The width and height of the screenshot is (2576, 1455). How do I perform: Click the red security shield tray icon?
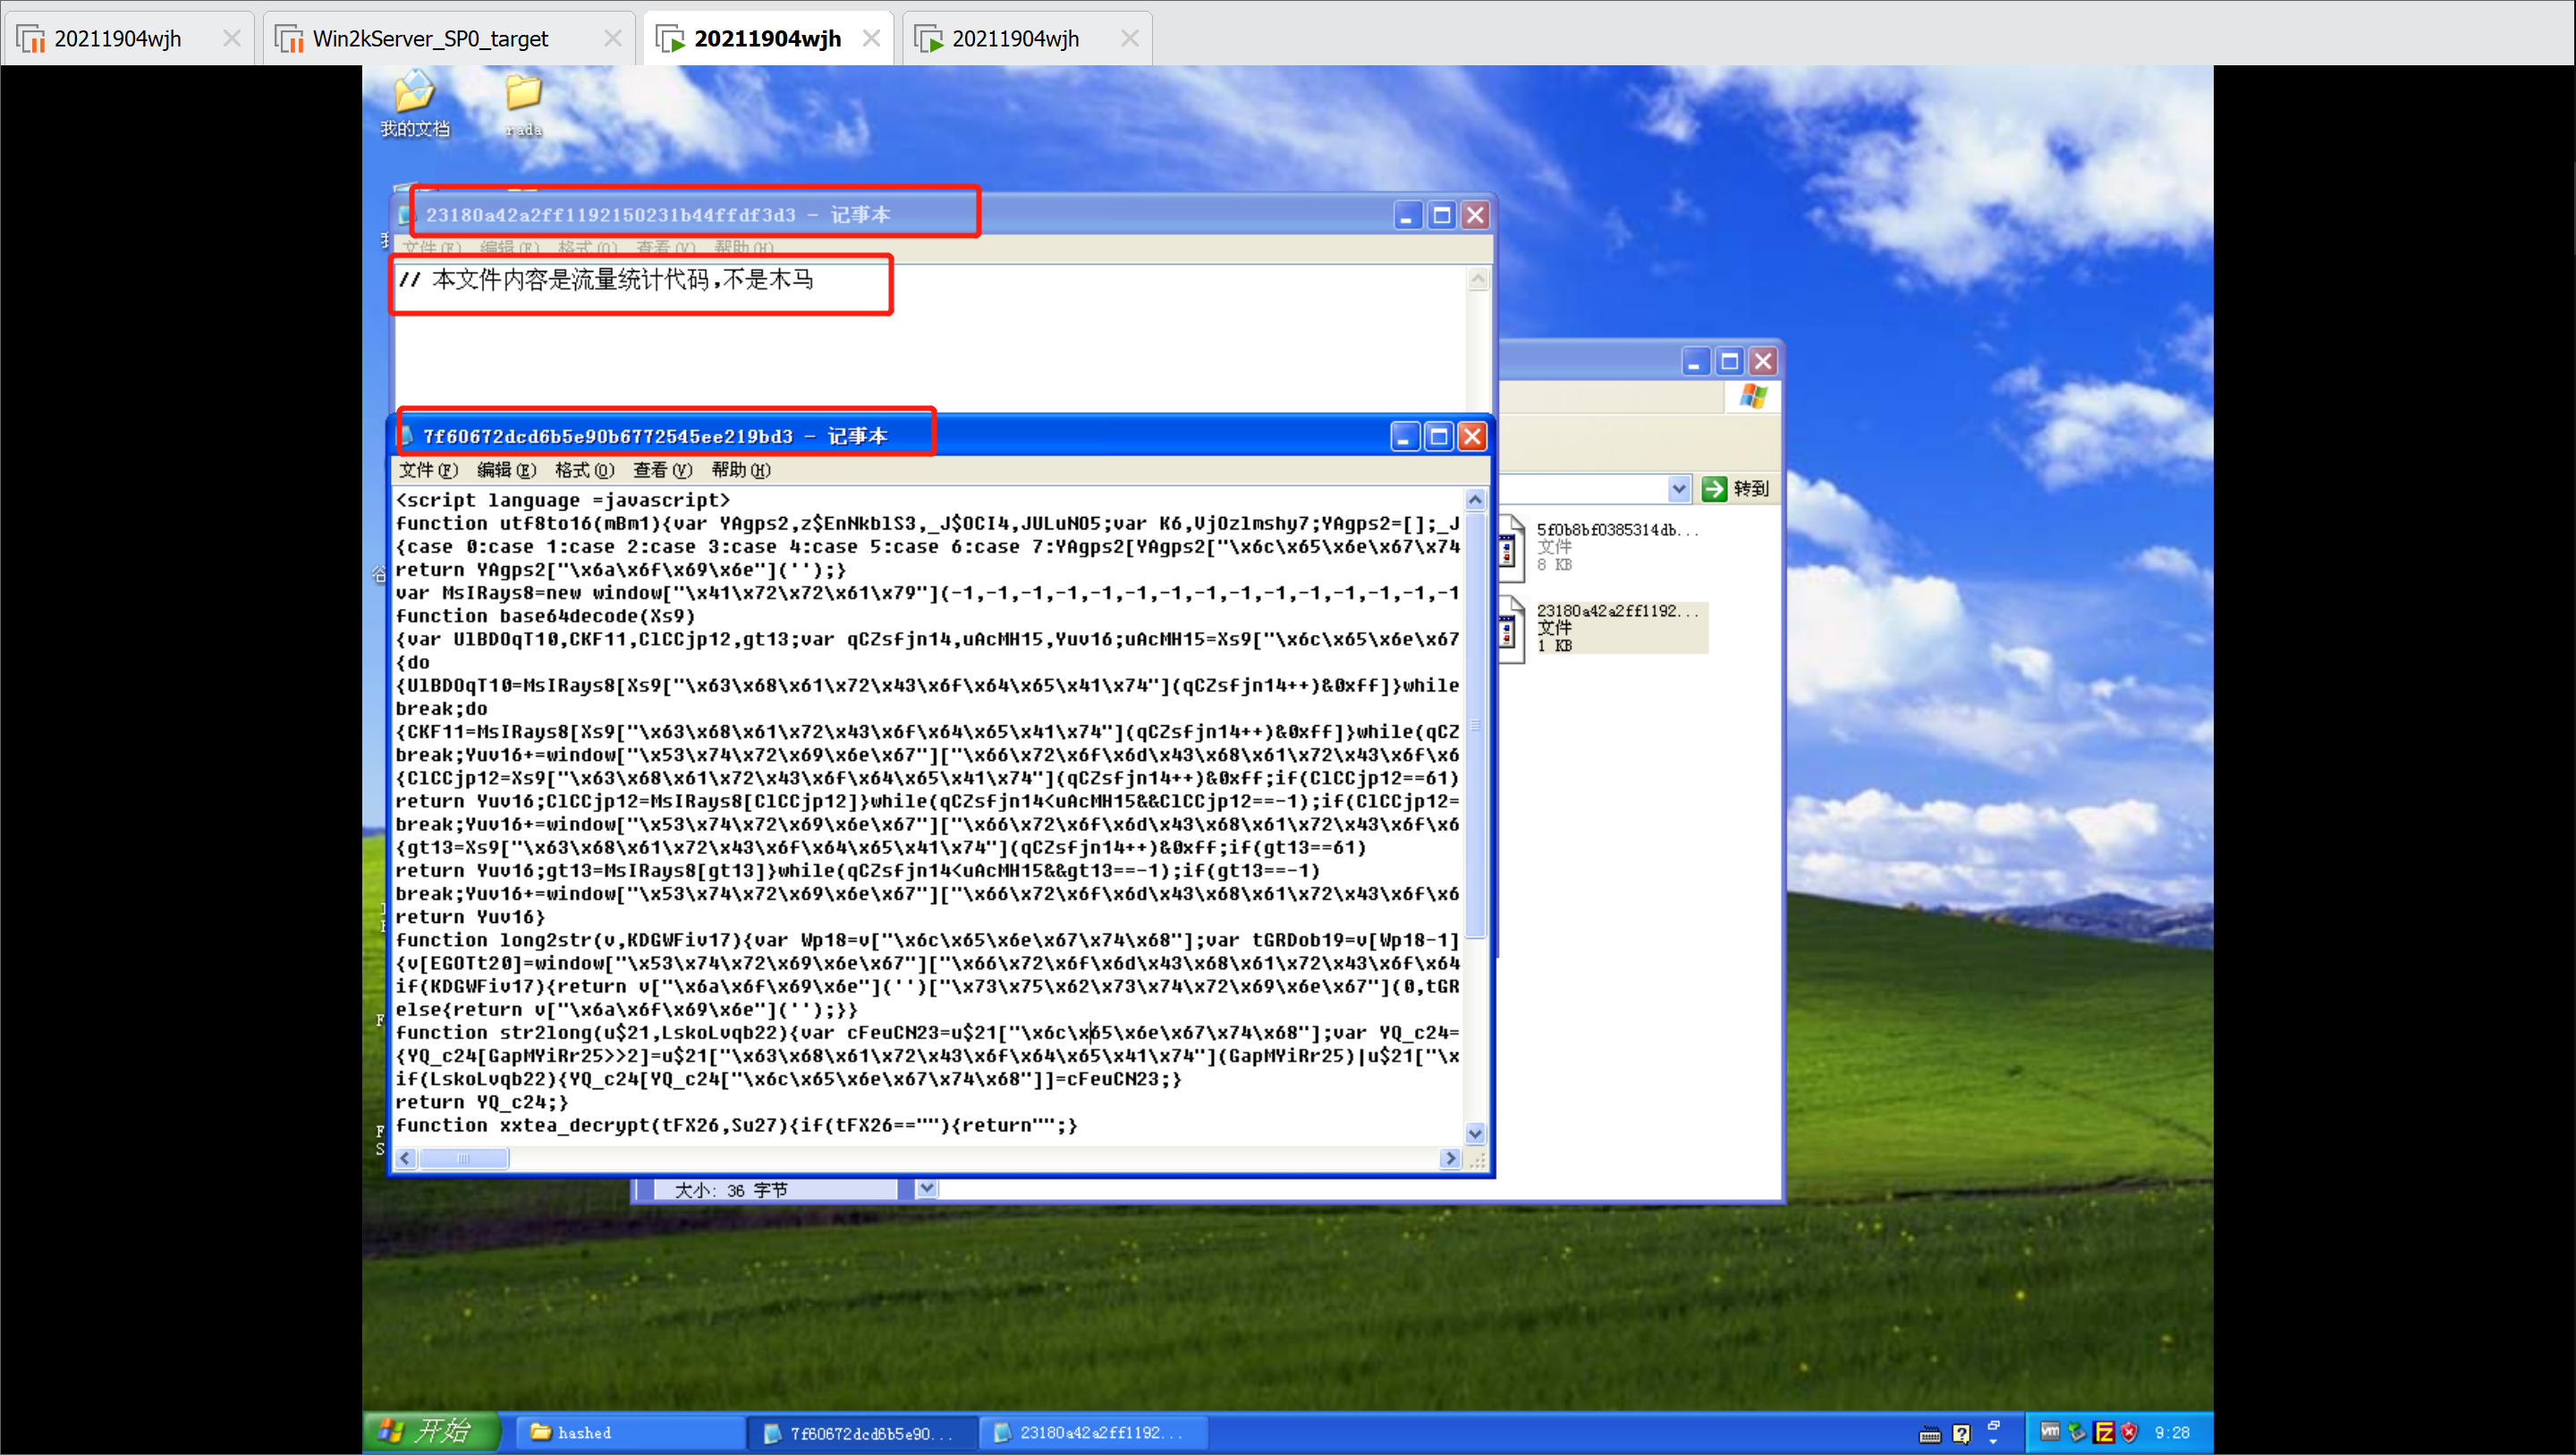2129,1432
